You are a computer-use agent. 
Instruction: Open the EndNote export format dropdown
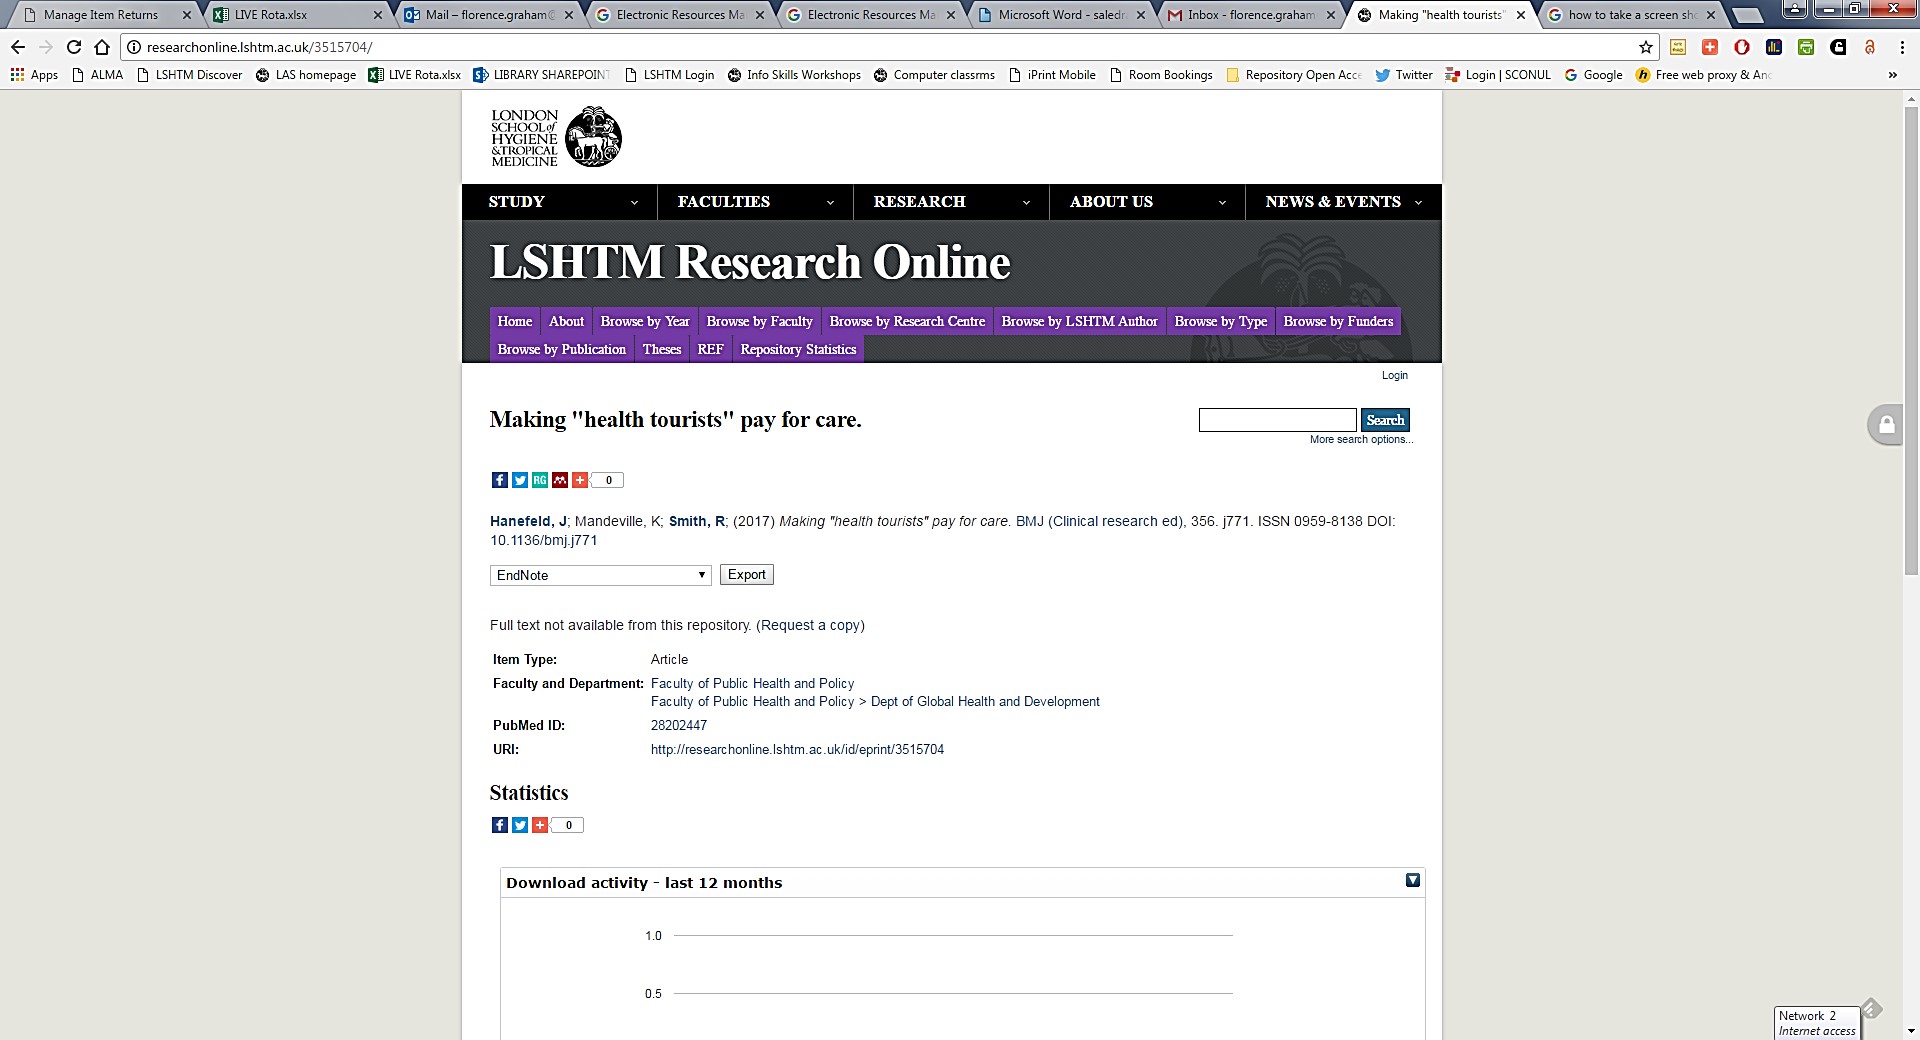click(600, 575)
